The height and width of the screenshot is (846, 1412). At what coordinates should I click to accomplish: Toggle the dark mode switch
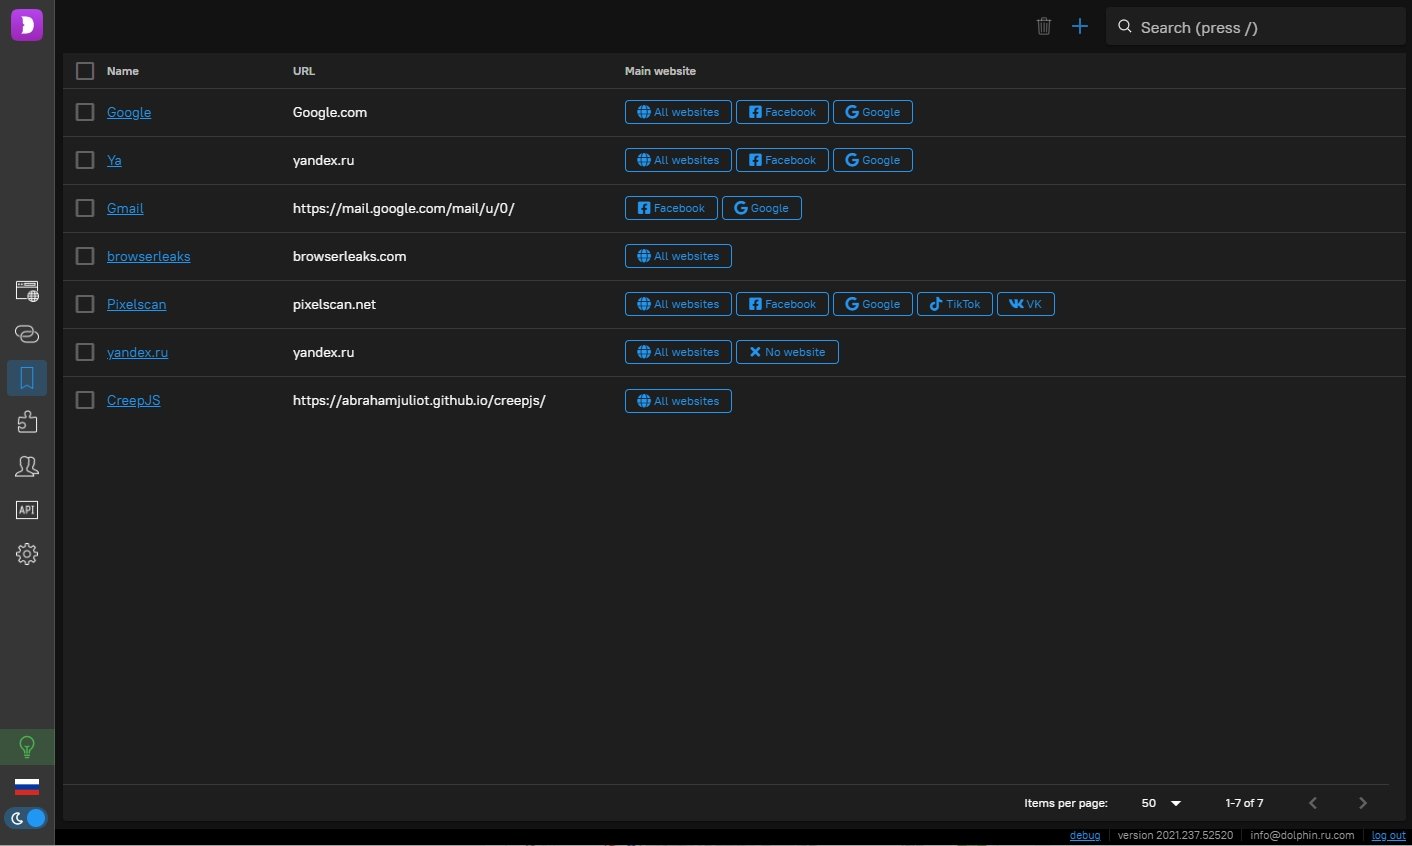[x=27, y=818]
